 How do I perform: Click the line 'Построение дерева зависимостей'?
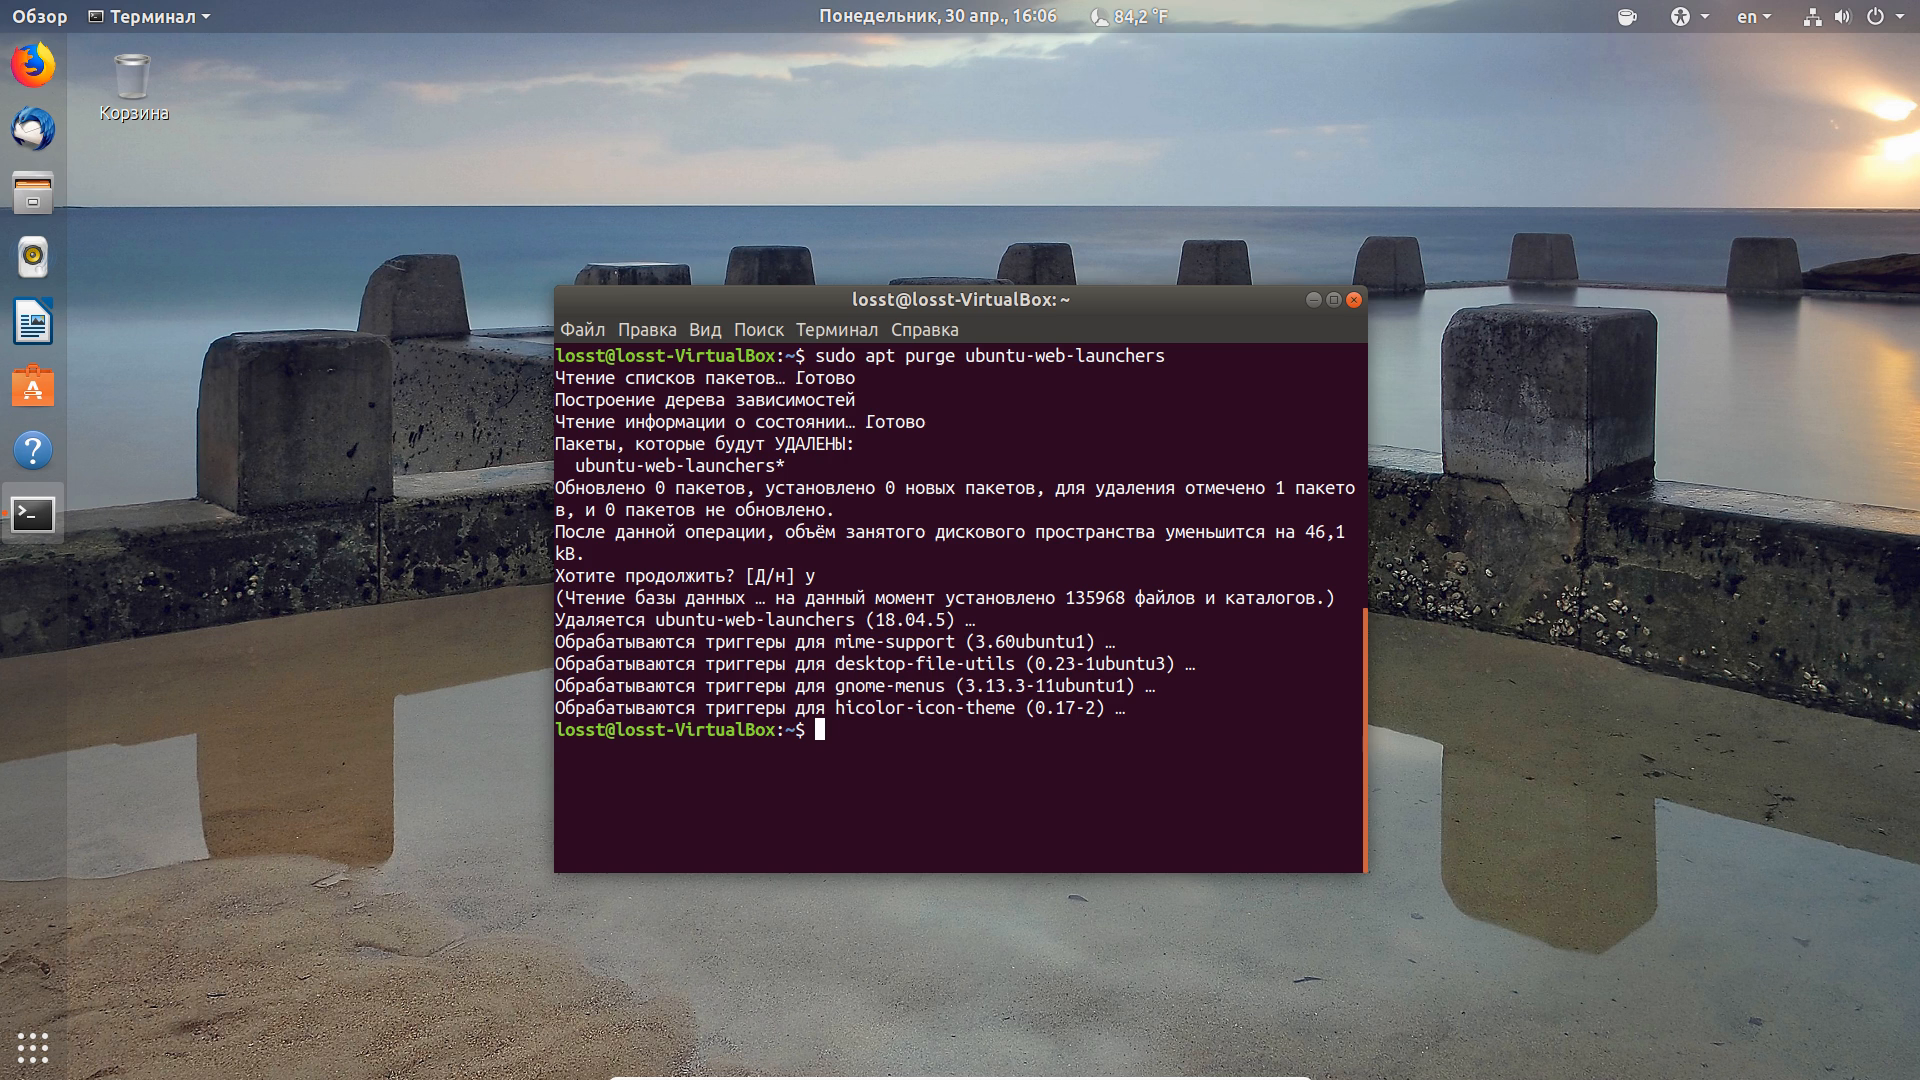705,400
